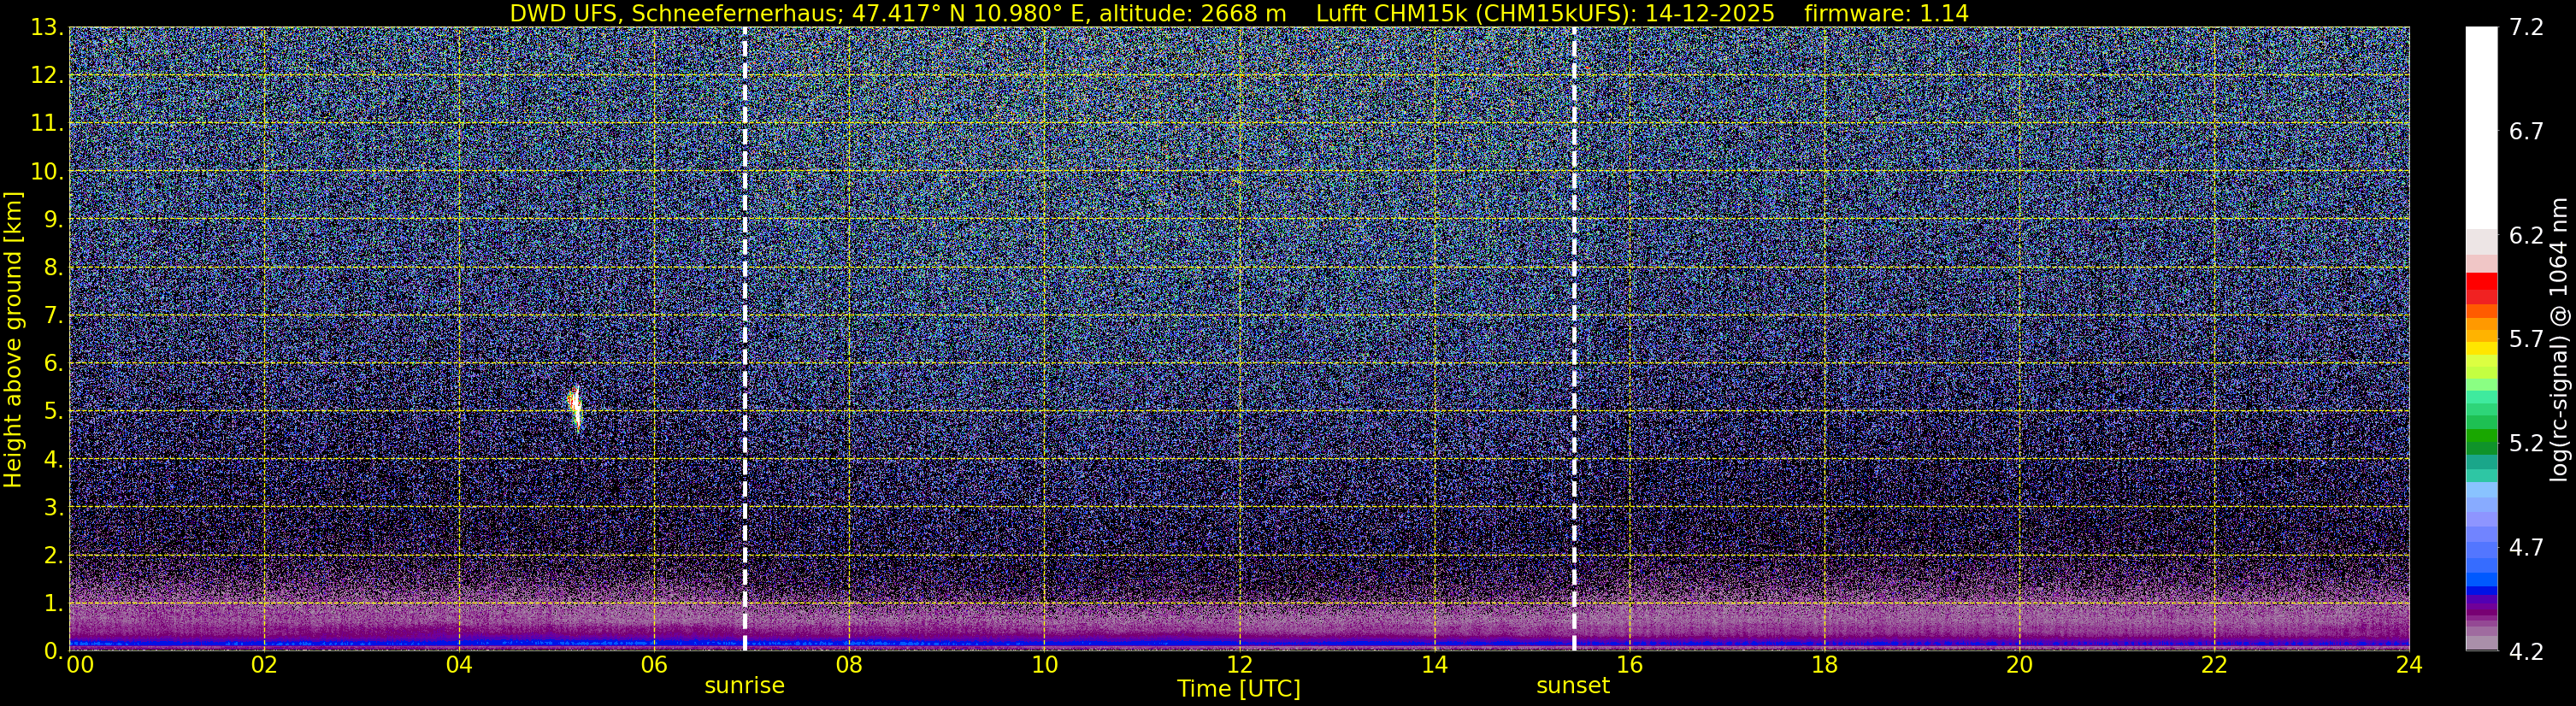
Task: Click the time axis tick '06'
Action: [x=654, y=665]
